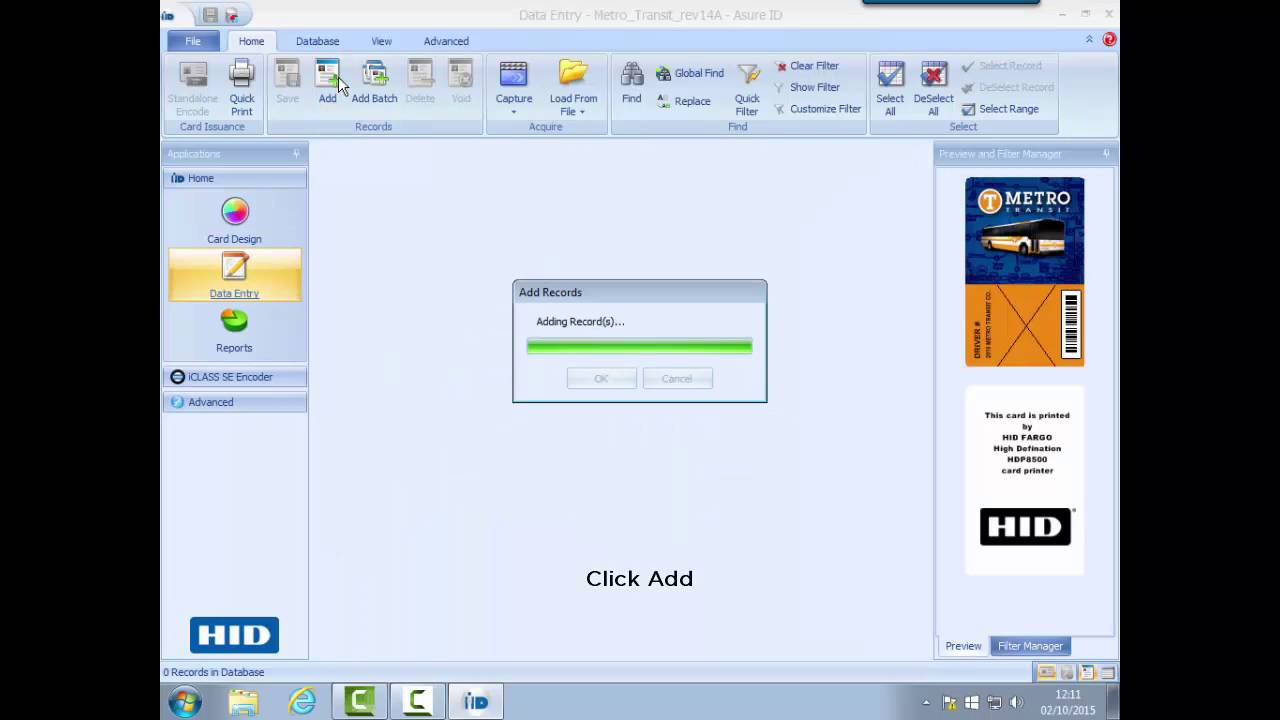Viewport: 1280px width, 720px height.
Task: Switch to the Database ribbon tab
Action: coord(317,41)
